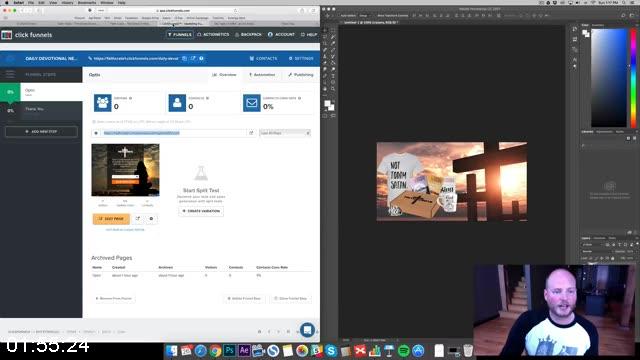Click the orange Edit Page button
The height and width of the screenshot is (360, 640).
click(111, 219)
